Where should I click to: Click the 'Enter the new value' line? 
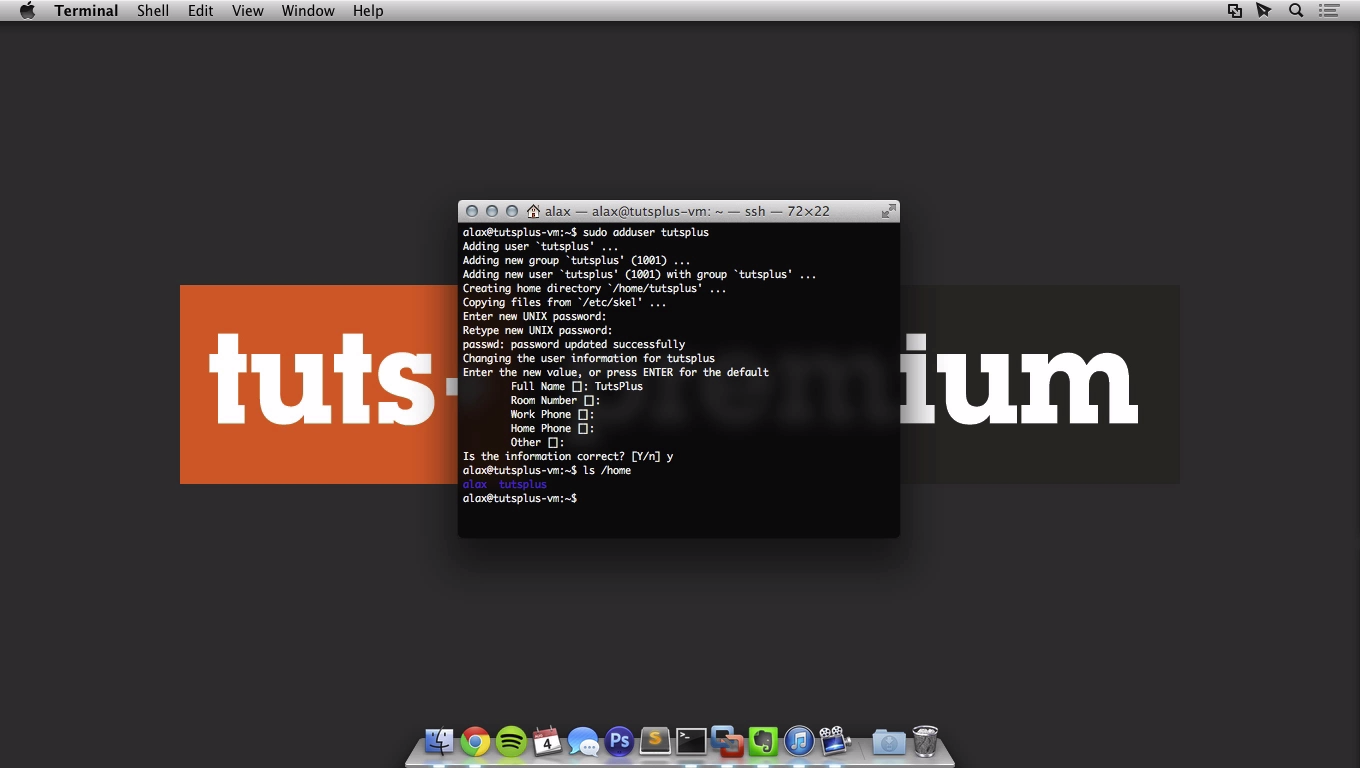[616, 372]
